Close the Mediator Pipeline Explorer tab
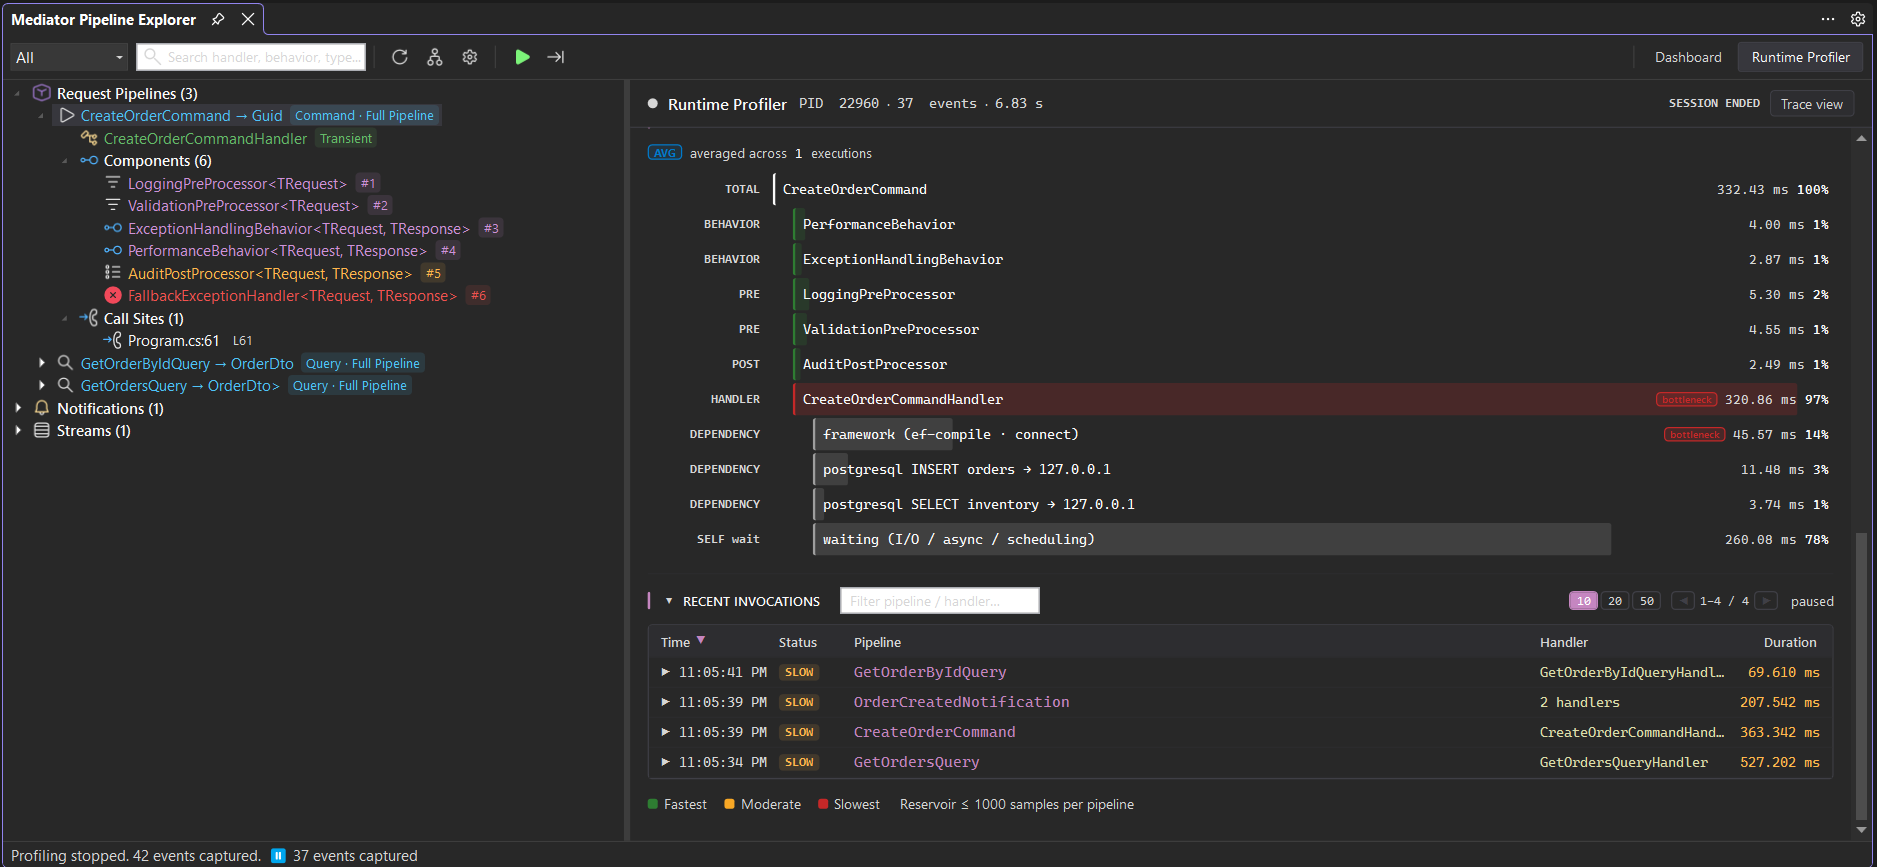Viewport: 1877px width, 867px height. point(248,19)
